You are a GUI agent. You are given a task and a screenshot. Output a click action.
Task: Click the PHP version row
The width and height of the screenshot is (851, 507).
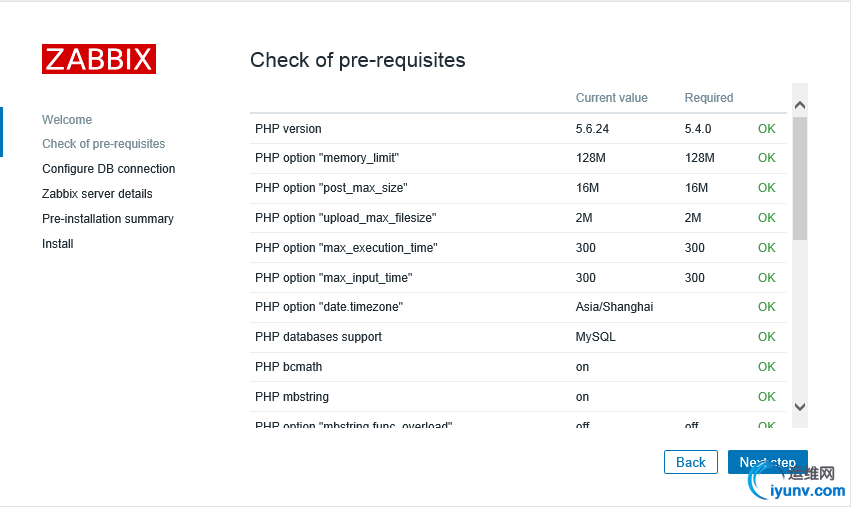(x=518, y=129)
